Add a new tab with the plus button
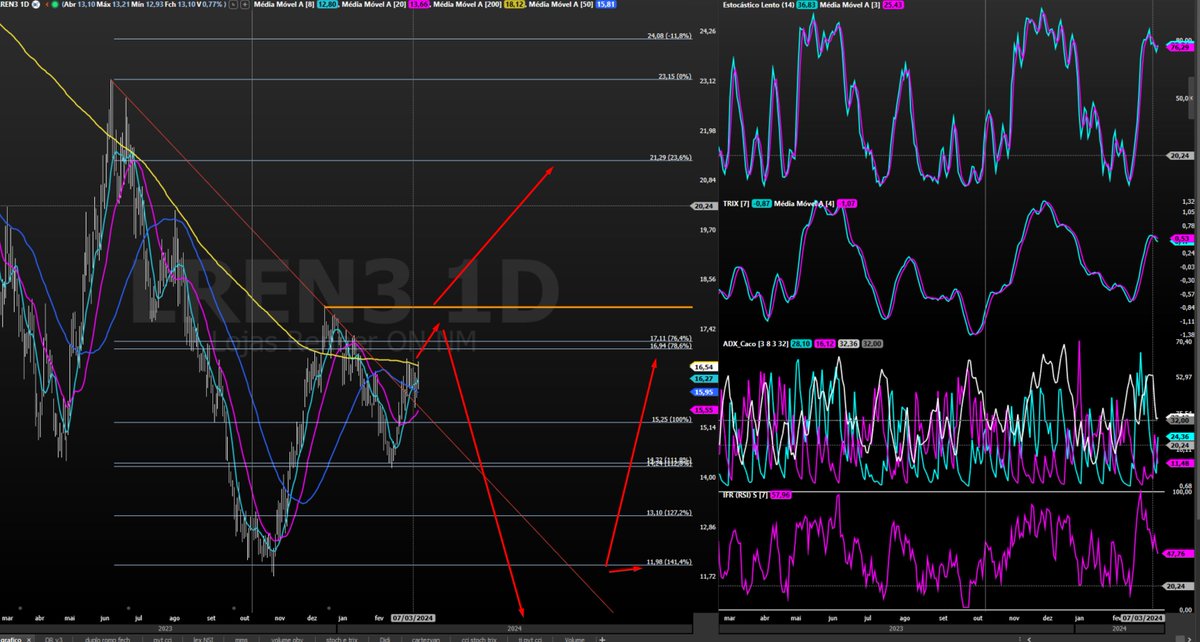The image size is (1200, 642). pyautogui.click(x=603, y=637)
